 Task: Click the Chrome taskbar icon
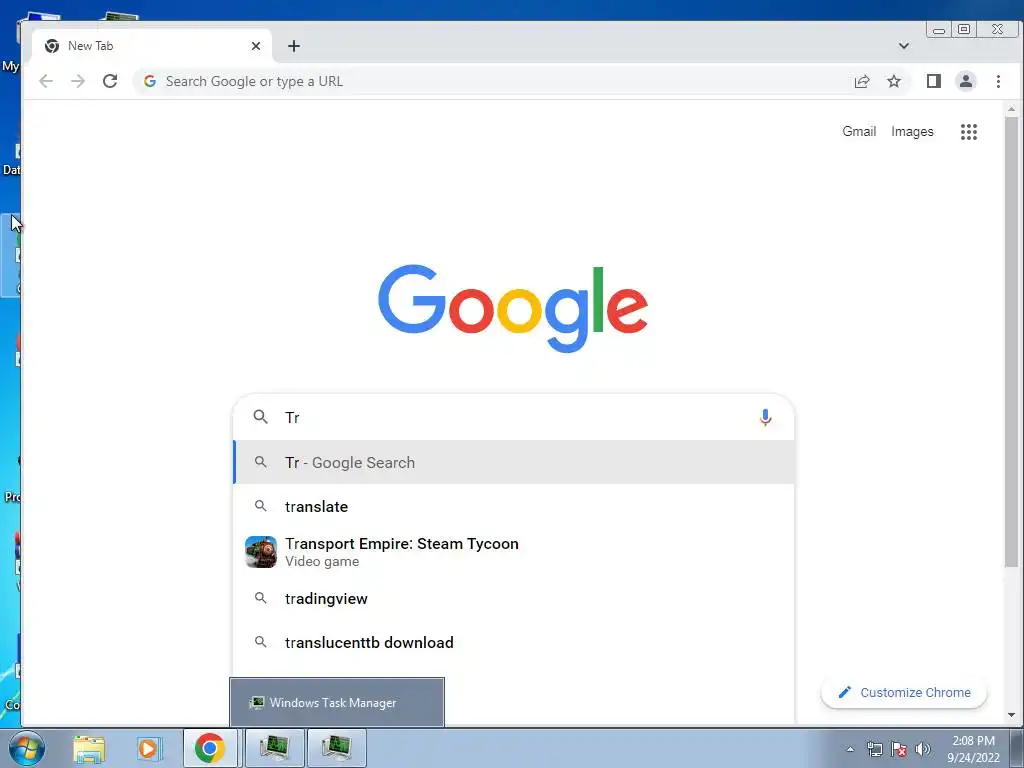pos(210,748)
